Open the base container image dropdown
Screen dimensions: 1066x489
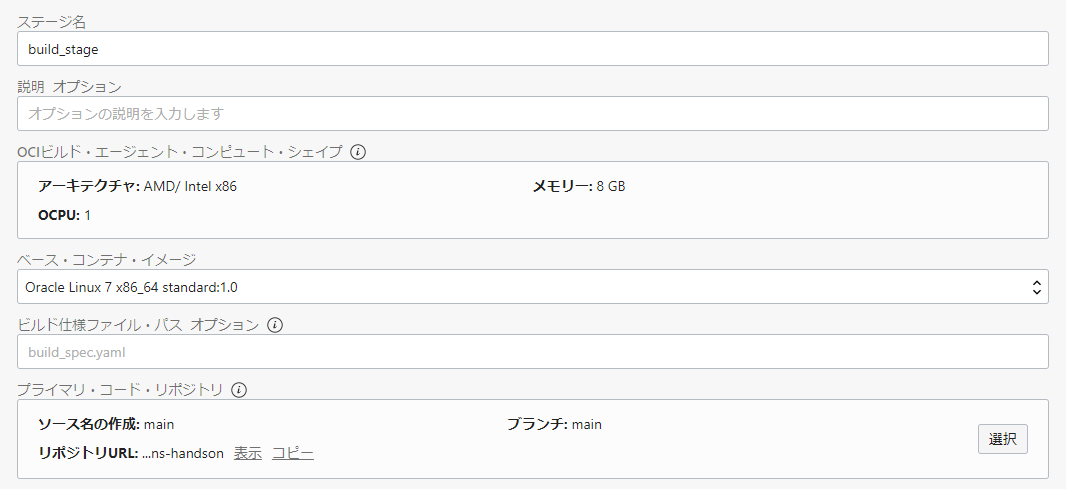[533, 287]
